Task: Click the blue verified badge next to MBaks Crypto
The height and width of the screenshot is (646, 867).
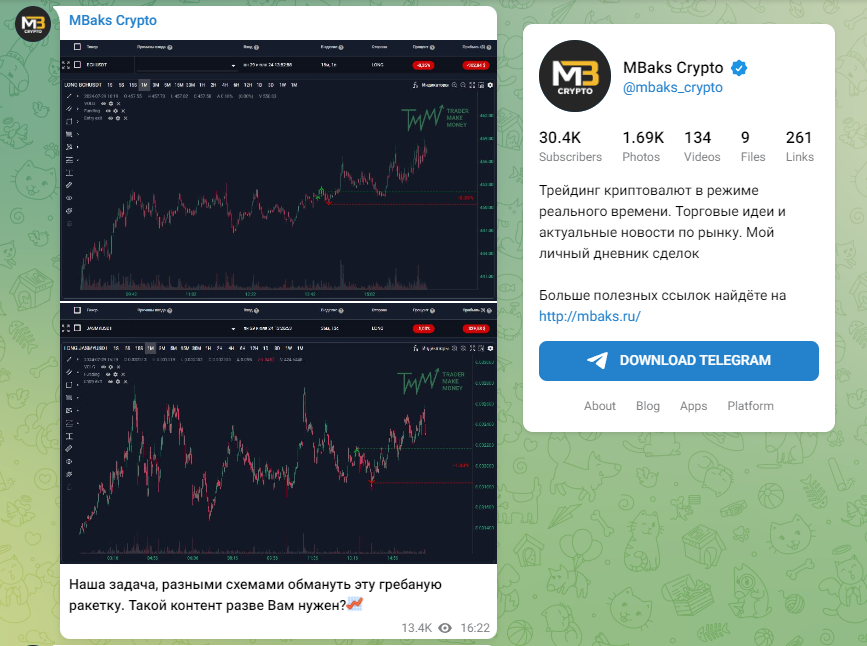Action: click(x=740, y=68)
